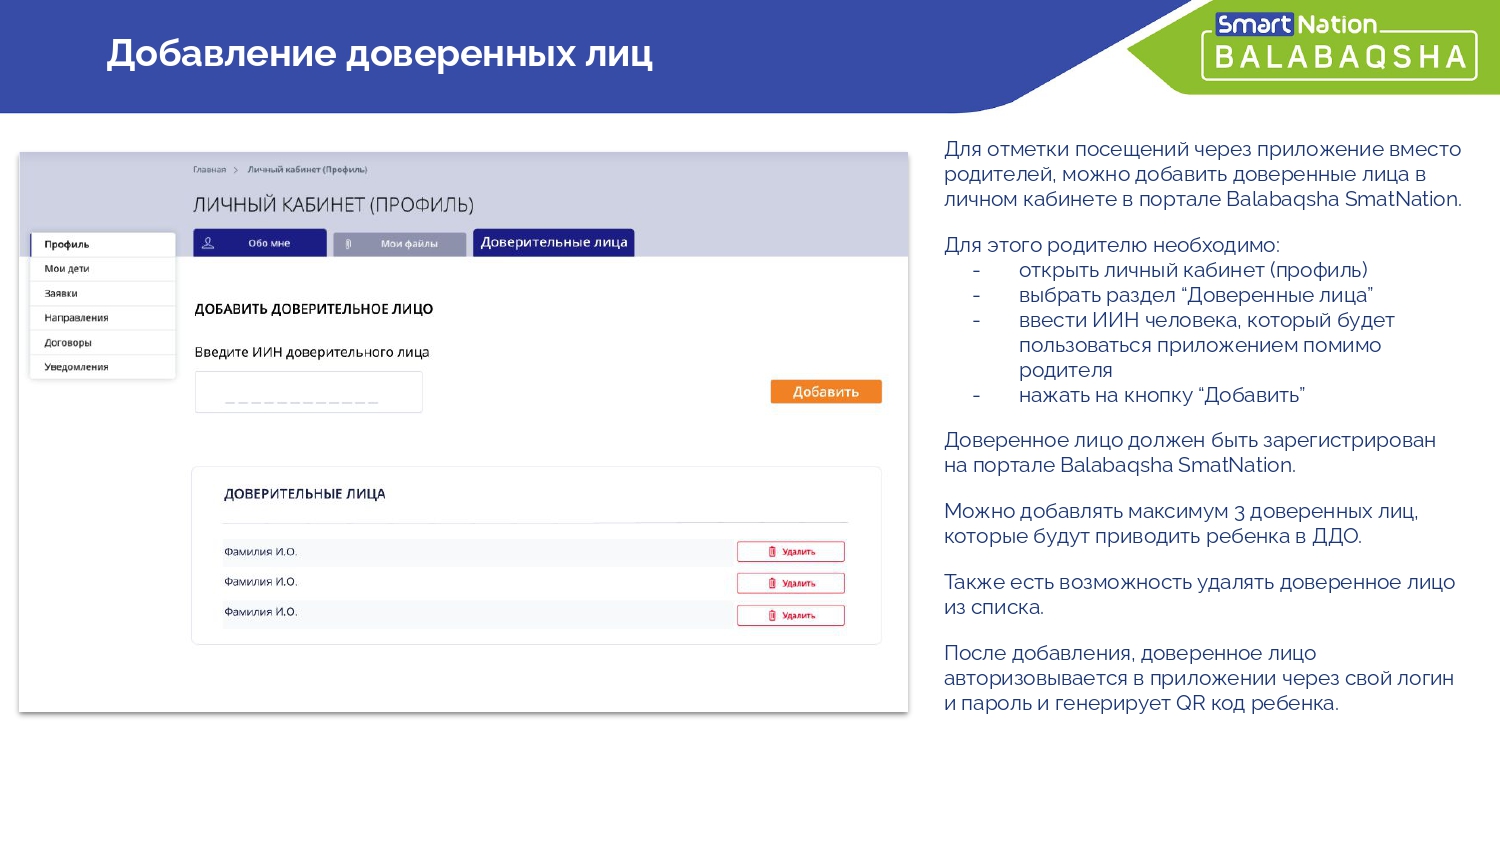
Task: Select the first Фамилия И.О. list entry
Action: point(261,552)
